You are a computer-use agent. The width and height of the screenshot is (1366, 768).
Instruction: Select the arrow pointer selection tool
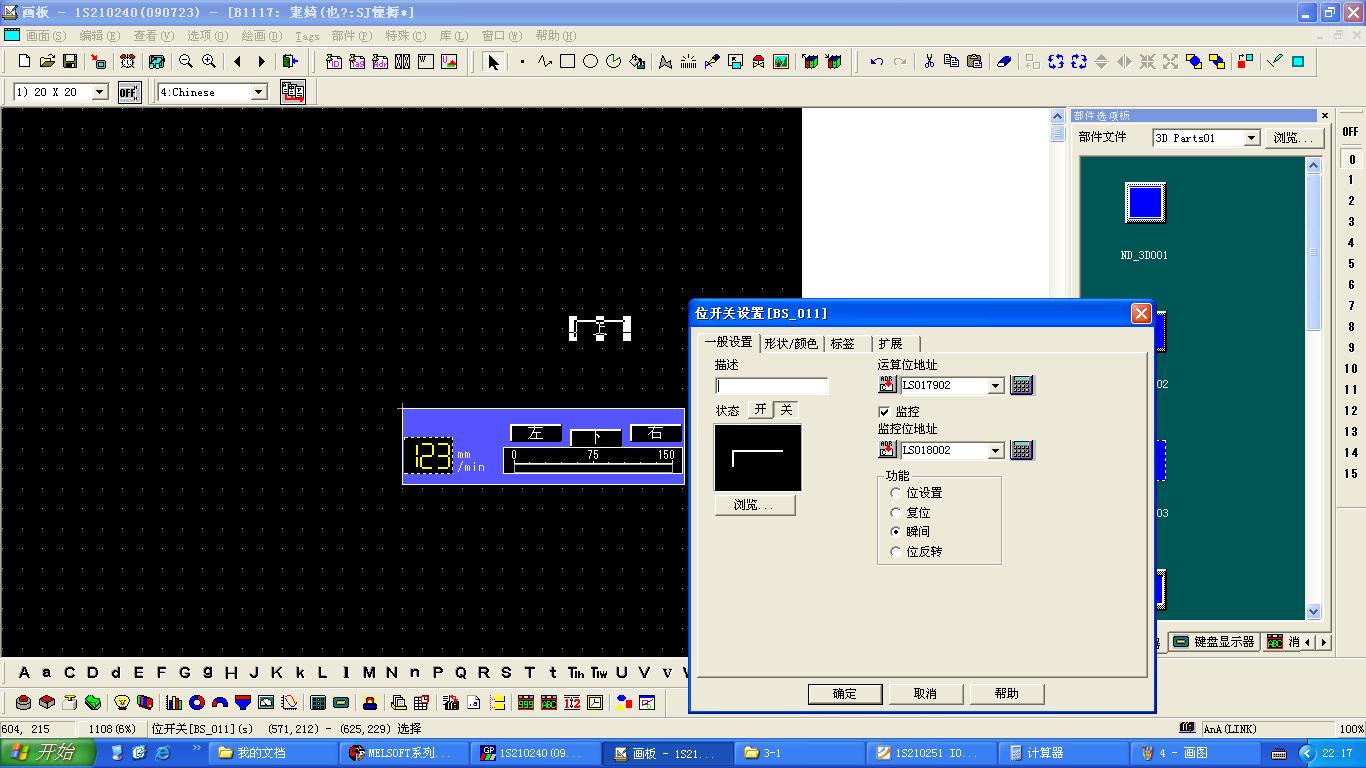(492, 62)
